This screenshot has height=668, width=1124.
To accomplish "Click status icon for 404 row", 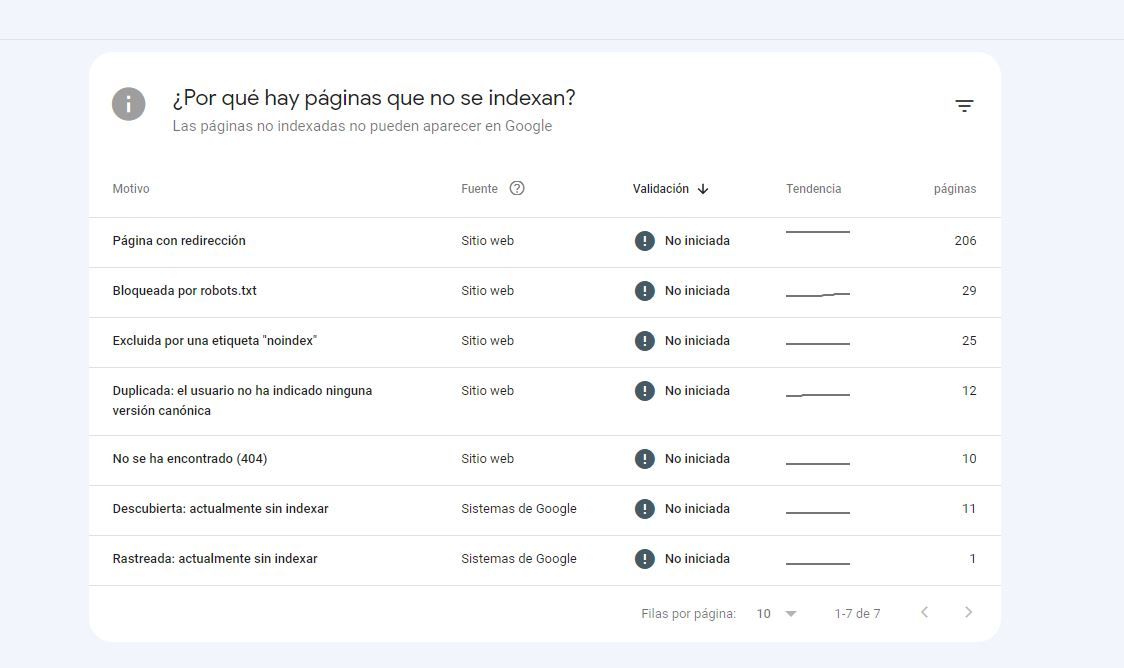I will click(x=644, y=459).
